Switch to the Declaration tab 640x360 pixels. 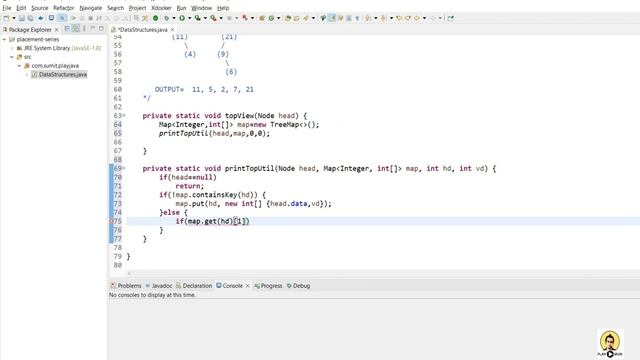coord(194,286)
